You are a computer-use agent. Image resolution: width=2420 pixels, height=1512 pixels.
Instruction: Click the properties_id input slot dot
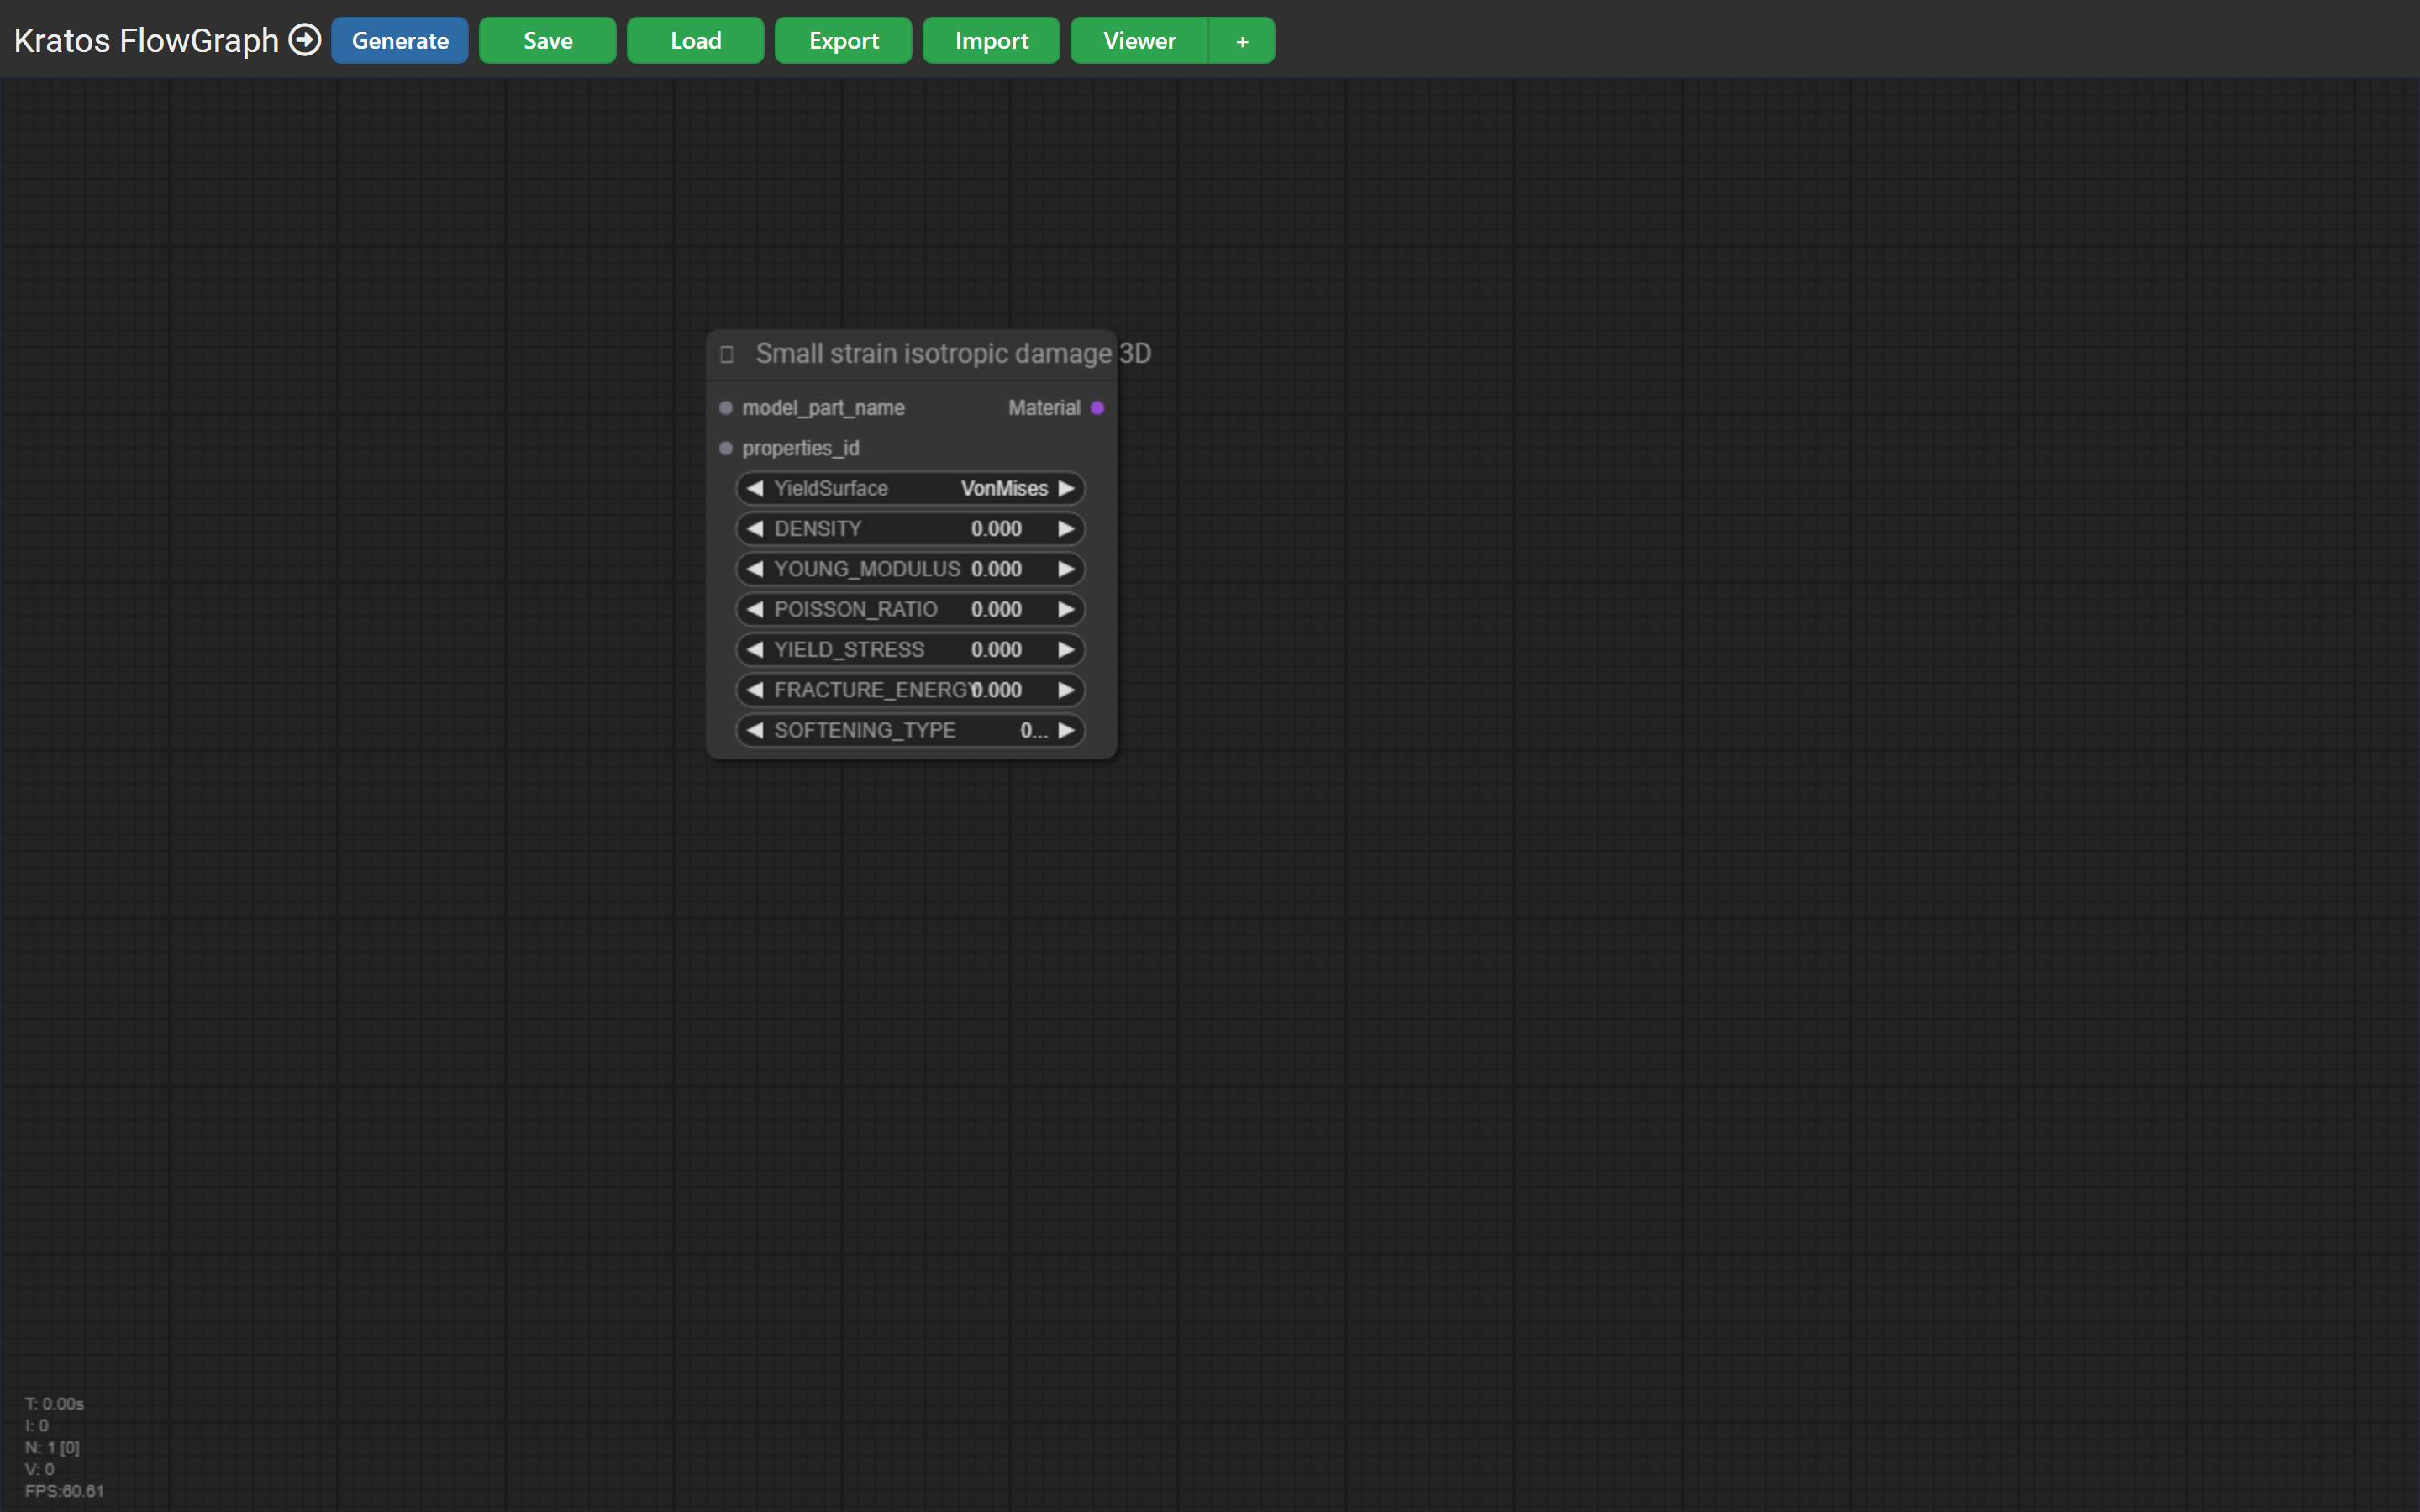(726, 448)
